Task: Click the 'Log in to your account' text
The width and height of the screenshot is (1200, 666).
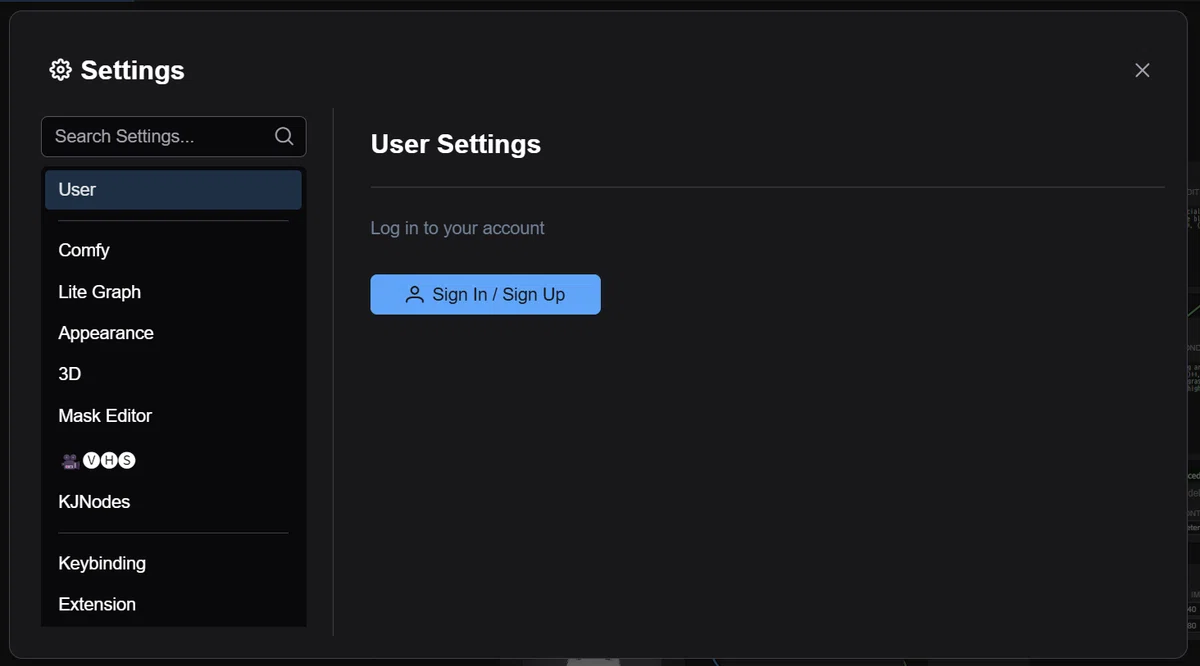Action: coord(457,228)
